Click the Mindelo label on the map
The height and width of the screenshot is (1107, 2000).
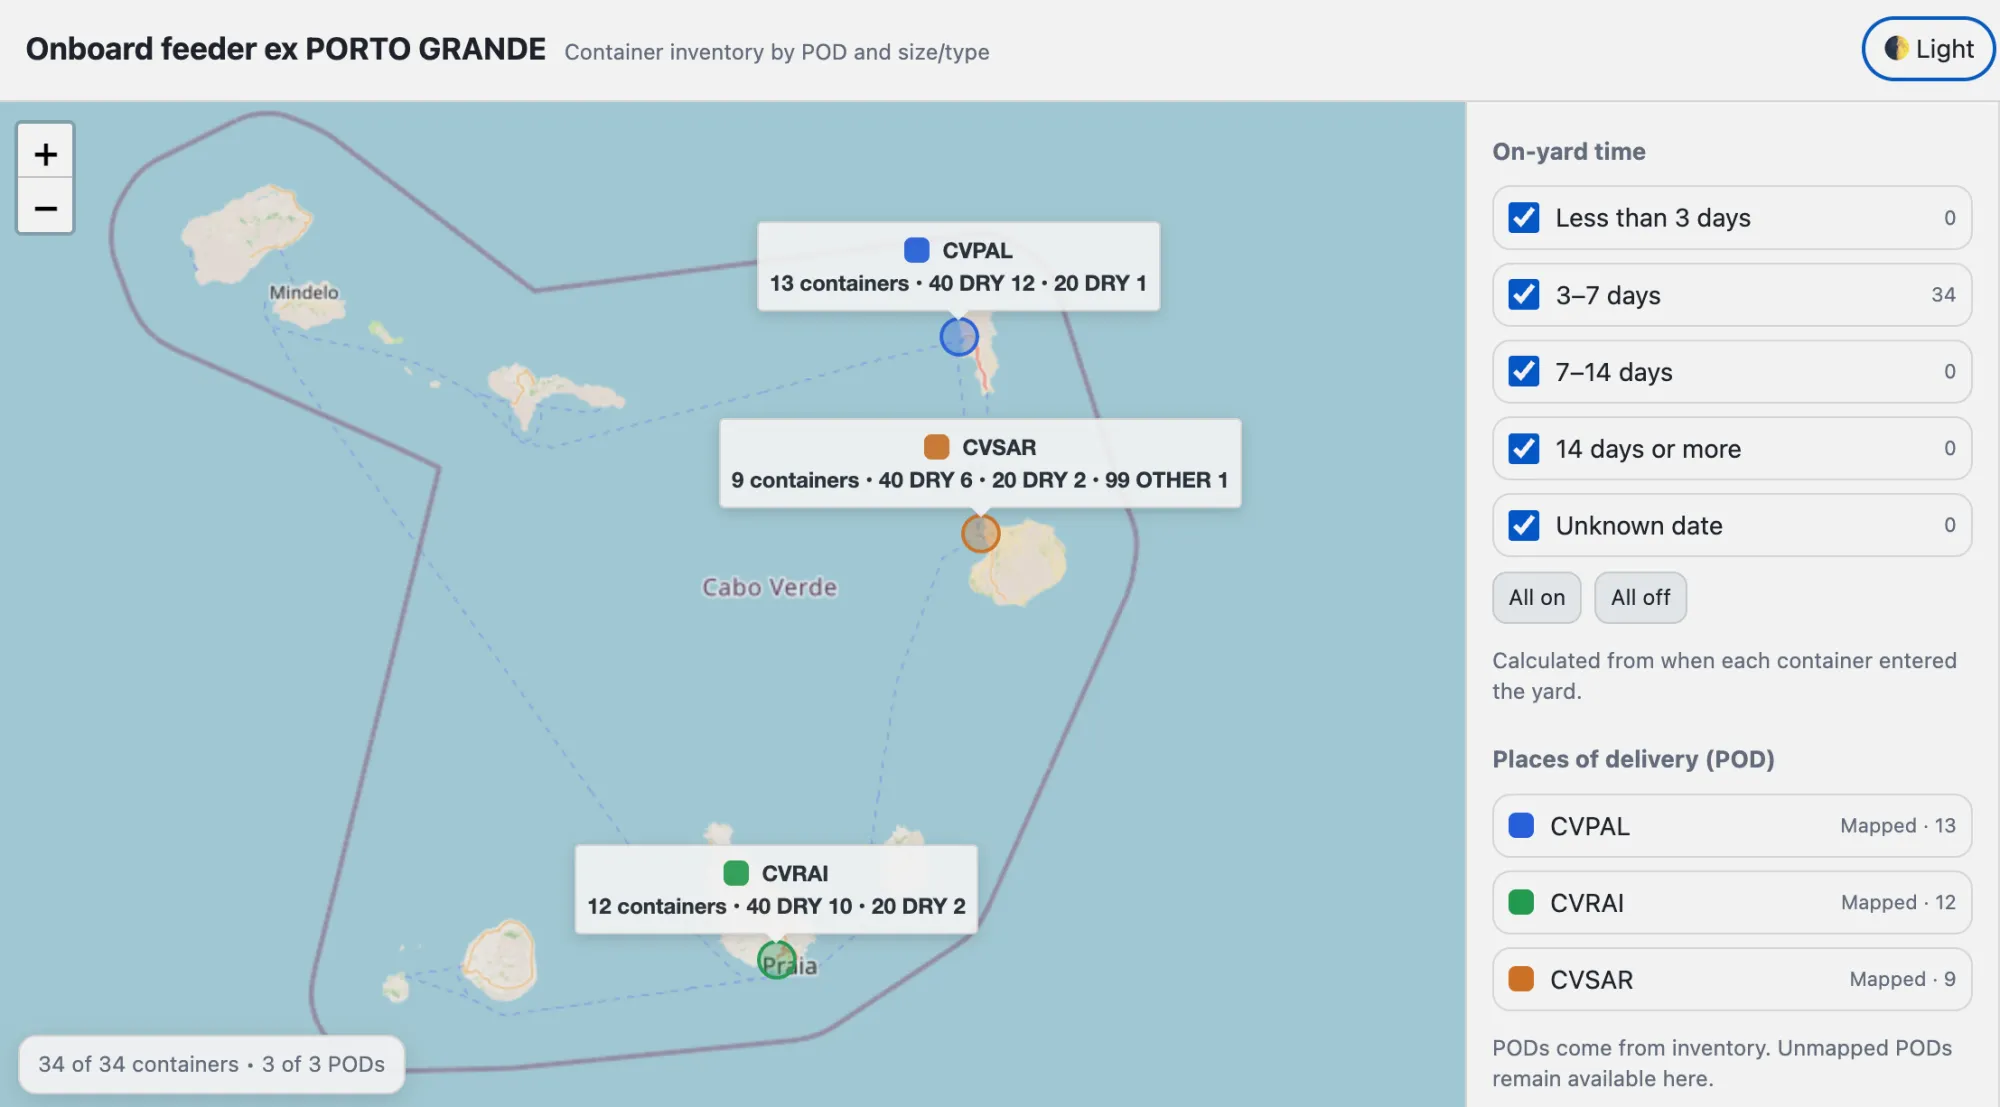(x=304, y=292)
